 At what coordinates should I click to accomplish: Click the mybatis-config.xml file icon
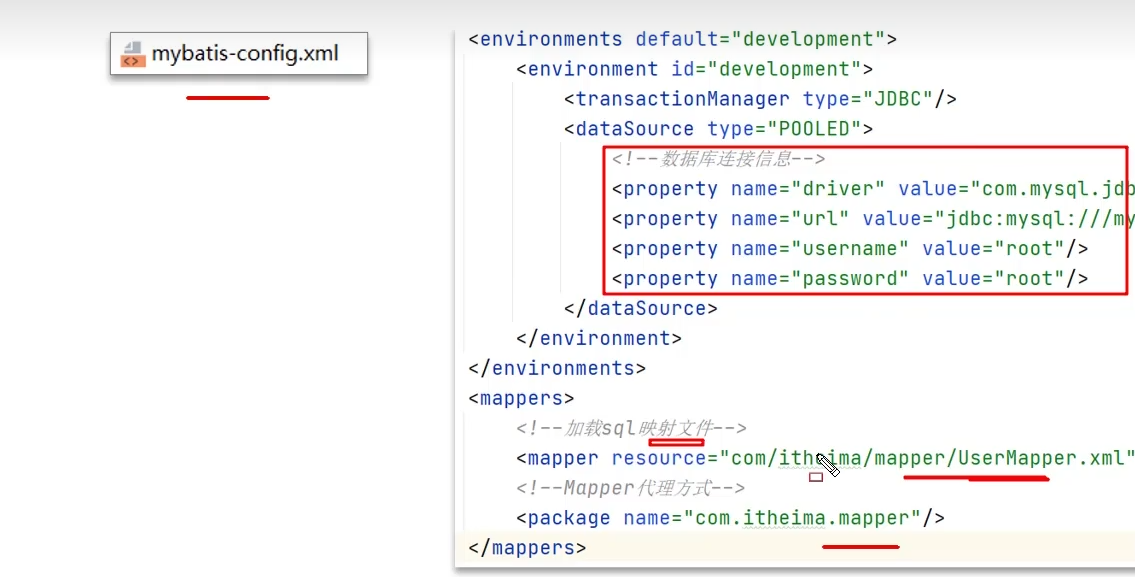132,53
